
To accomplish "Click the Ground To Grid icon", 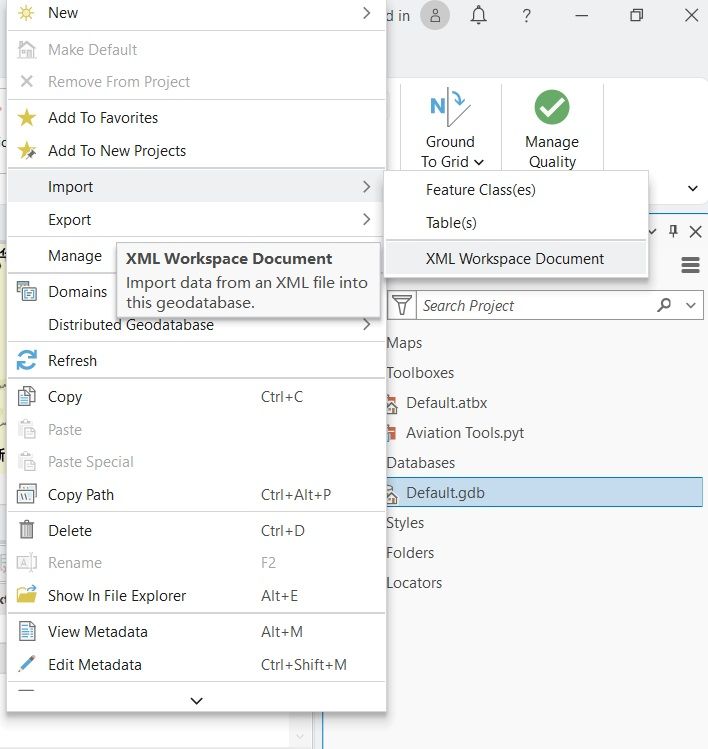I will 450,107.
